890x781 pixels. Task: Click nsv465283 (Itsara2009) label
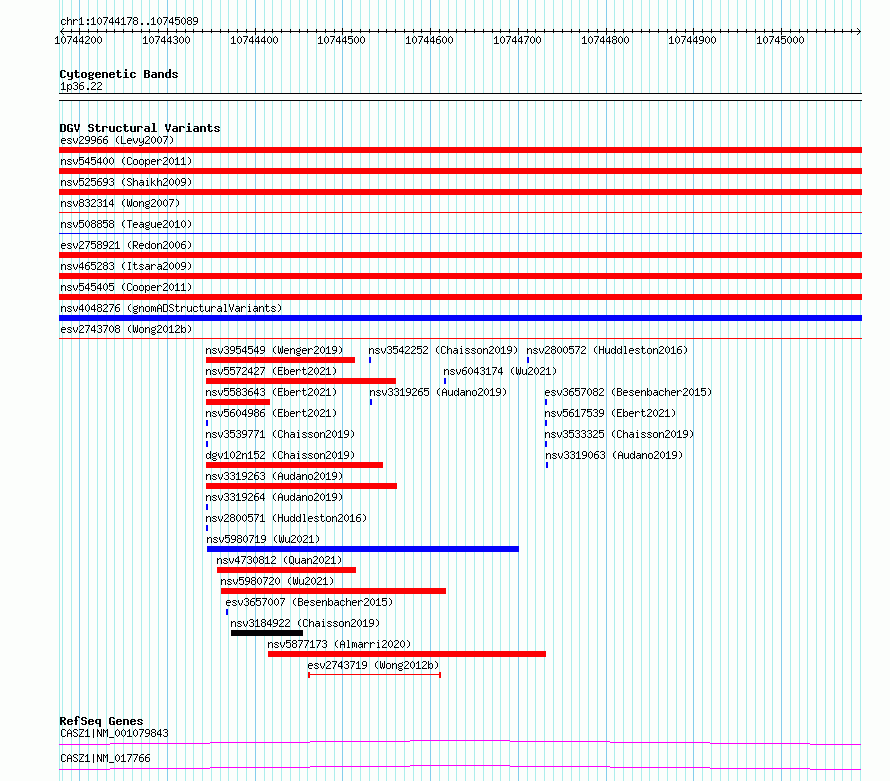coord(126,266)
